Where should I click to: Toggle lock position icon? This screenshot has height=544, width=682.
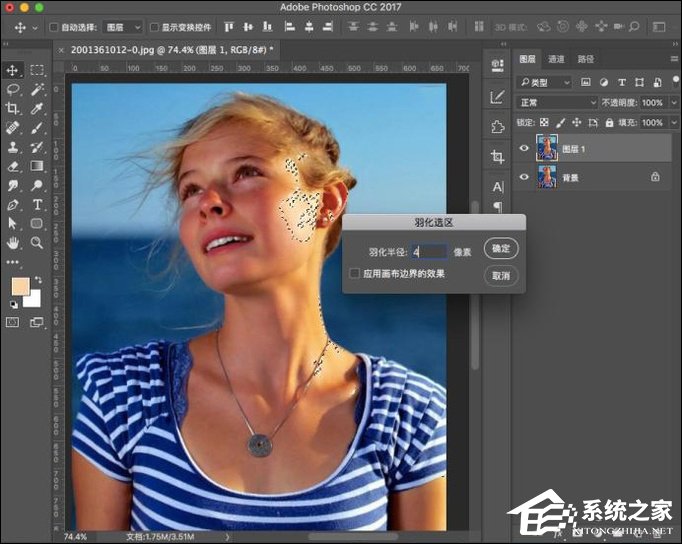(x=577, y=123)
